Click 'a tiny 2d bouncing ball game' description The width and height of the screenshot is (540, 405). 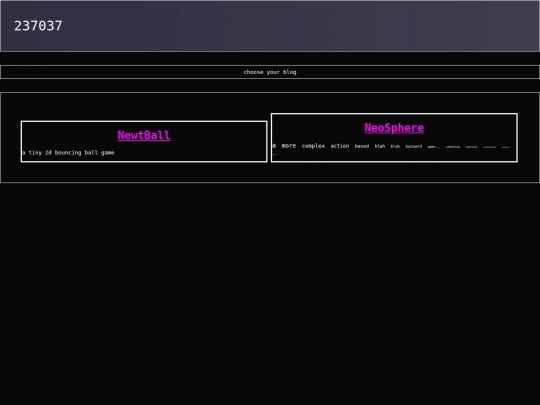pyautogui.click(x=68, y=153)
